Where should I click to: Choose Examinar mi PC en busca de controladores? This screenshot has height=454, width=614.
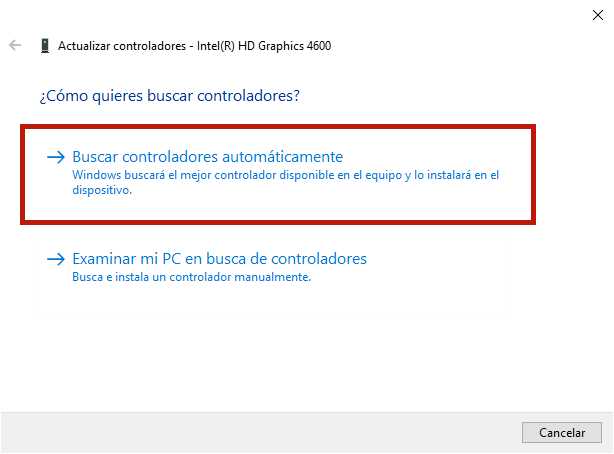(219, 259)
